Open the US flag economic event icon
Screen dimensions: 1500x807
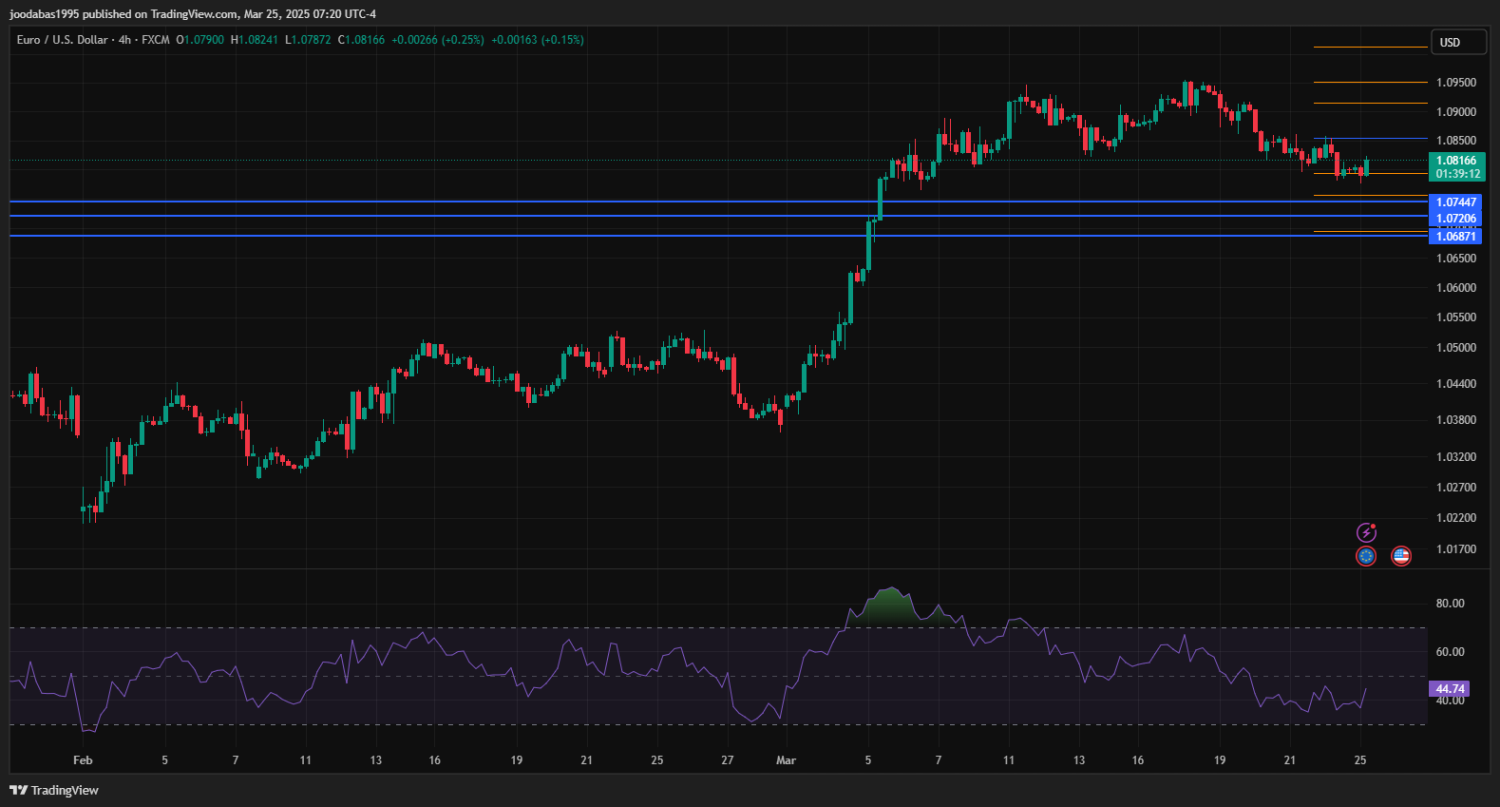click(x=1401, y=556)
